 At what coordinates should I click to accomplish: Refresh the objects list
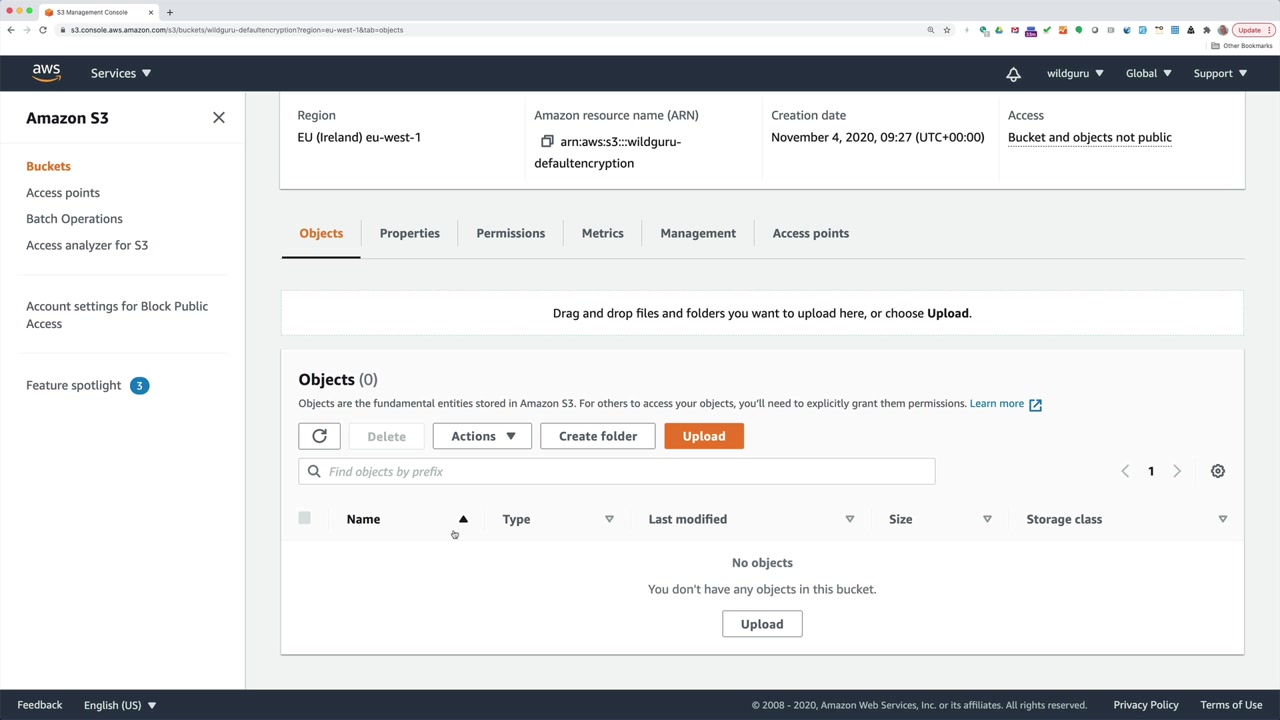click(x=319, y=436)
